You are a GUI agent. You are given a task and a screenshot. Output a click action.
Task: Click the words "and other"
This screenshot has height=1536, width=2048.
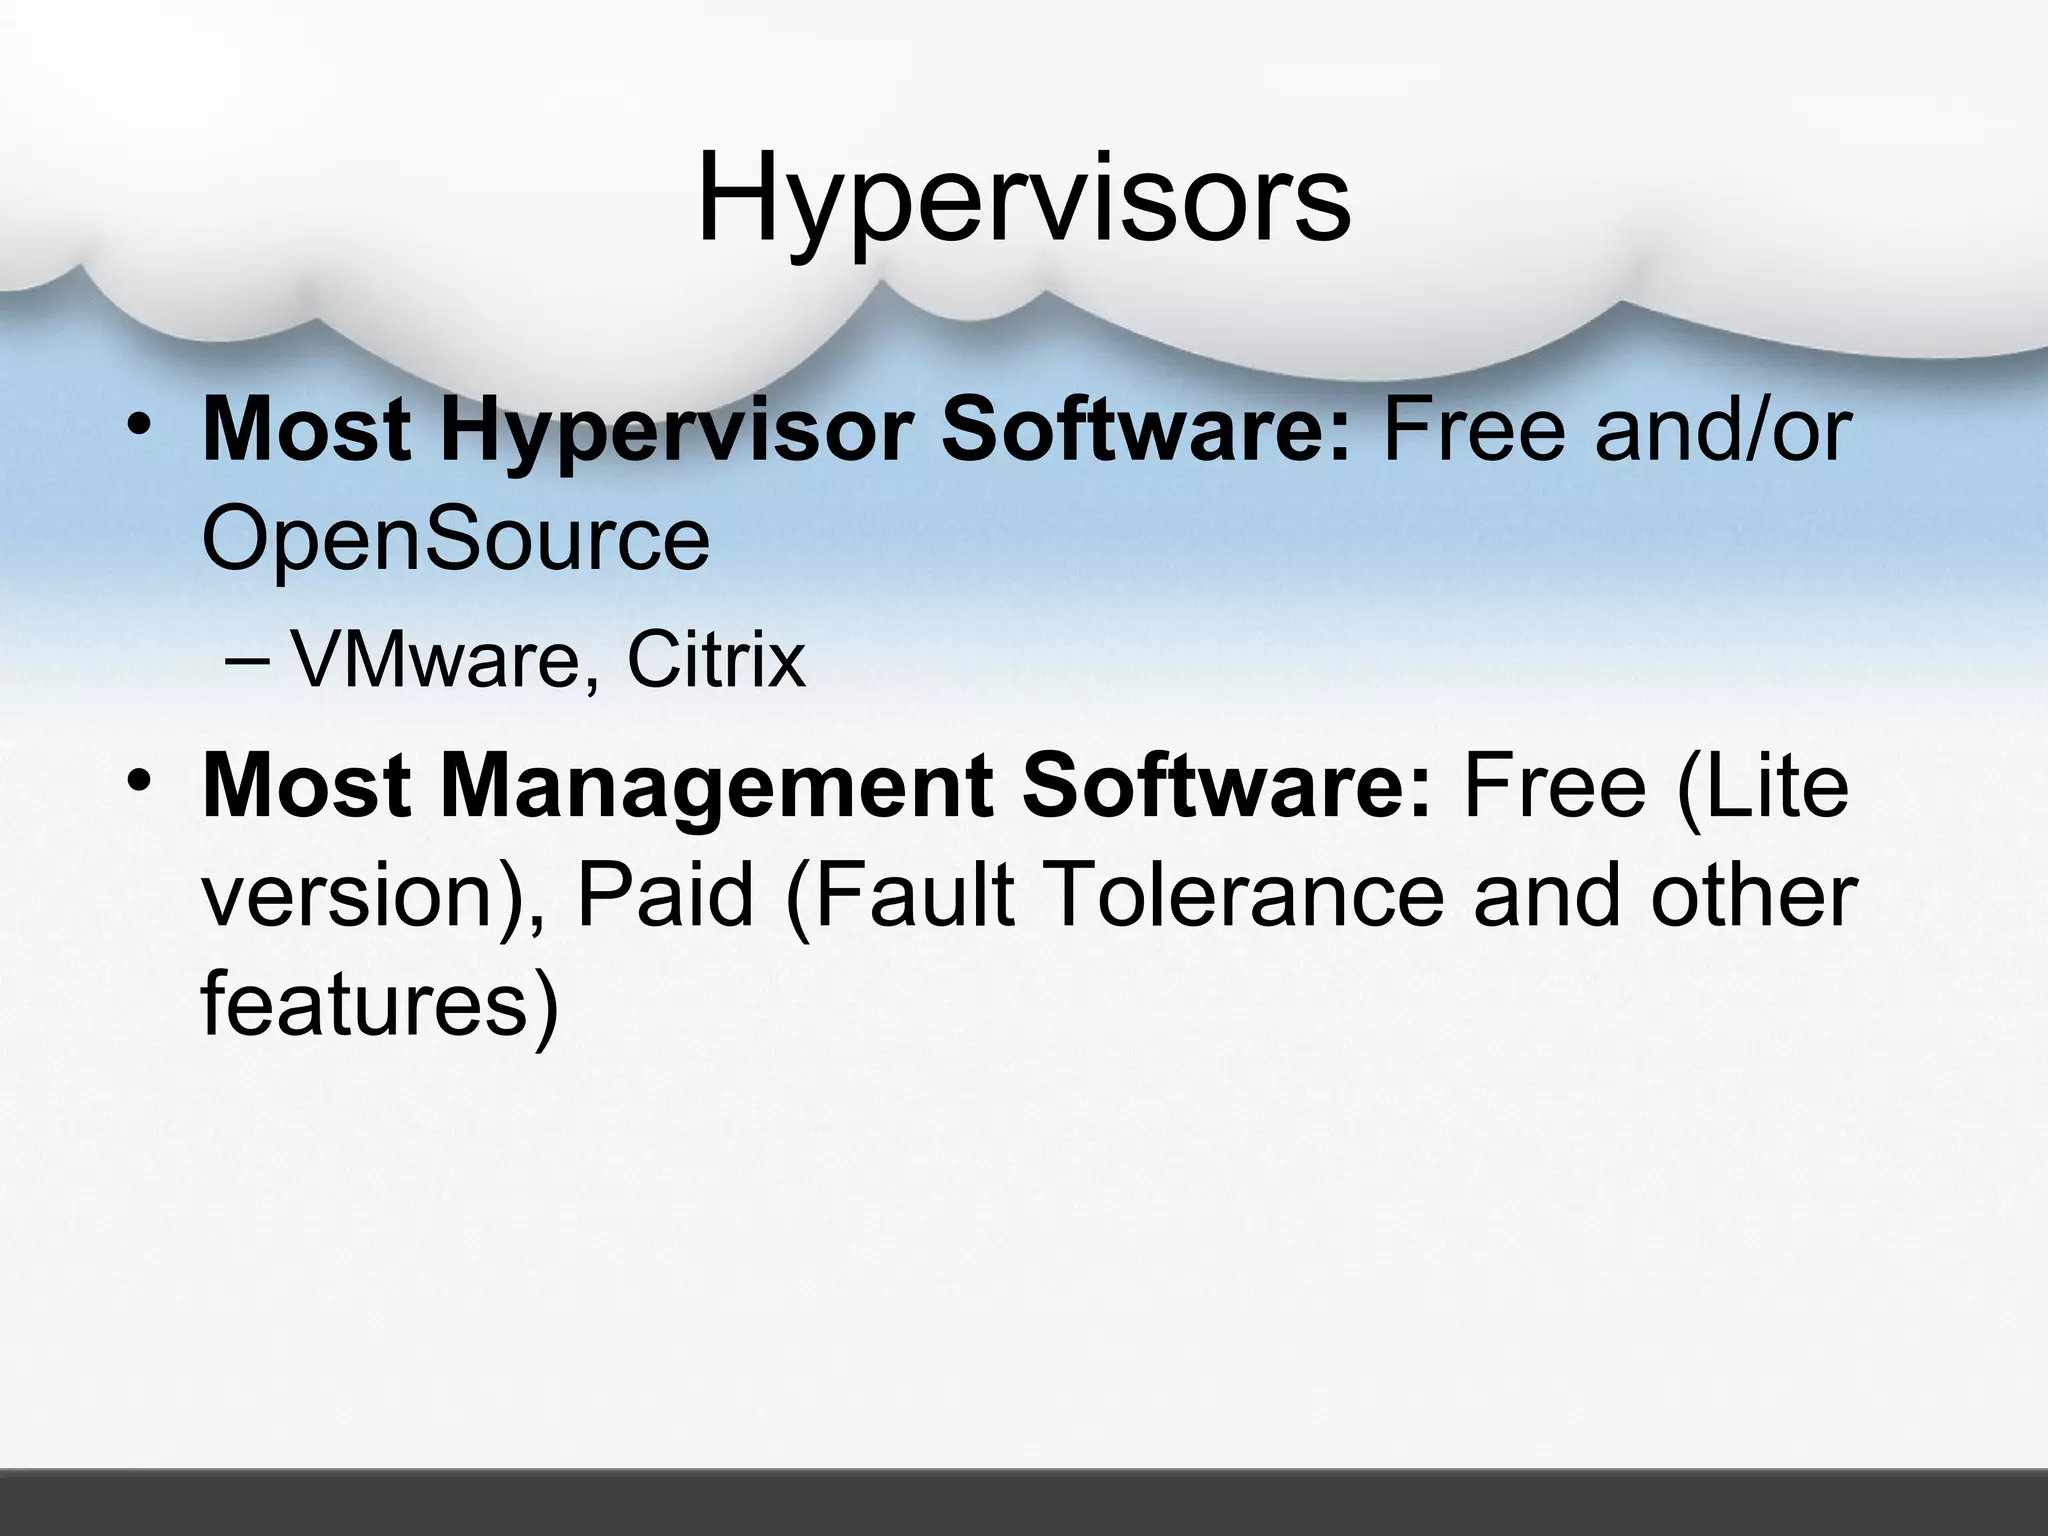tap(1665, 894)
